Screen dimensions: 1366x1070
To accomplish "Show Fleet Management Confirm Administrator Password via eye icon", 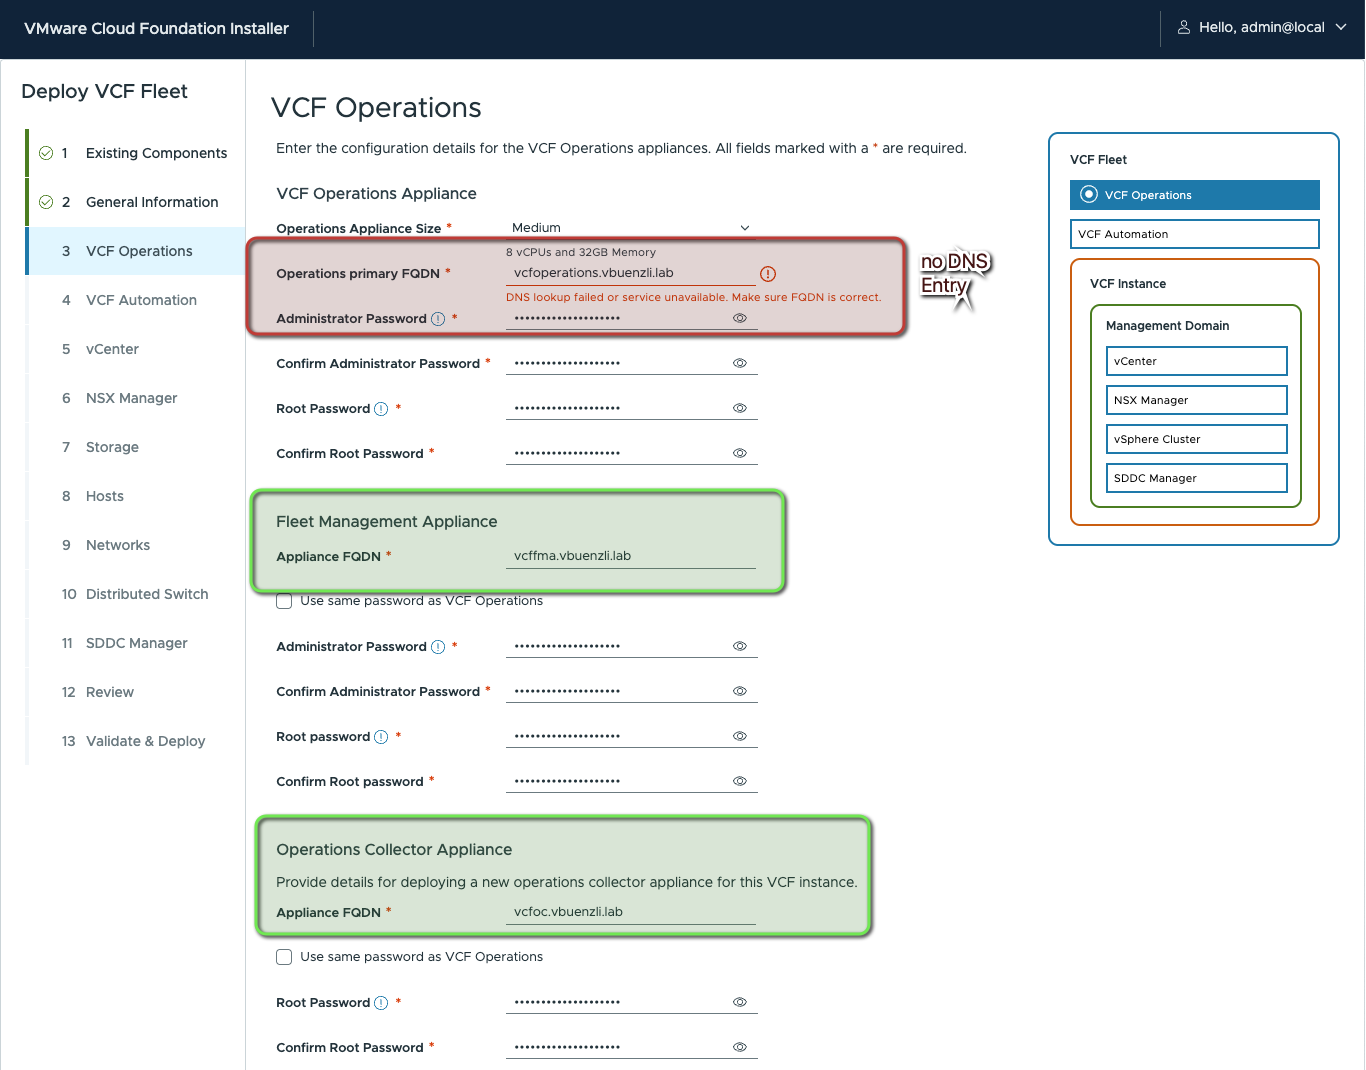I will pos(740,691).
